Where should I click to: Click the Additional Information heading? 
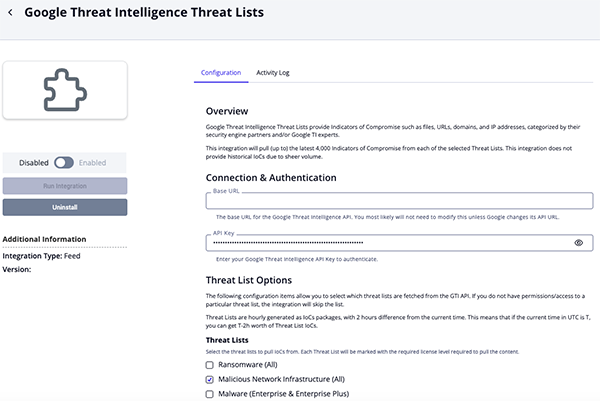44,239
